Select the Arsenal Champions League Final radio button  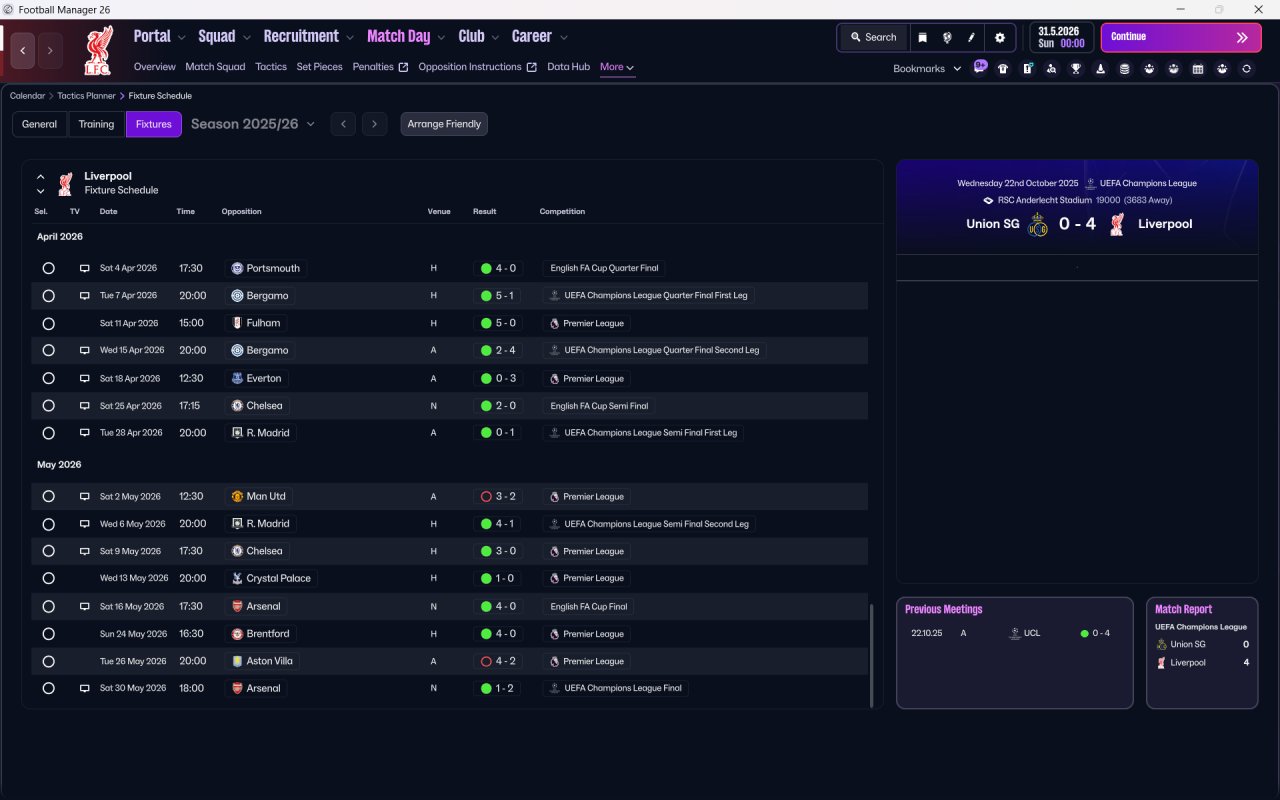tap(48, 688)
